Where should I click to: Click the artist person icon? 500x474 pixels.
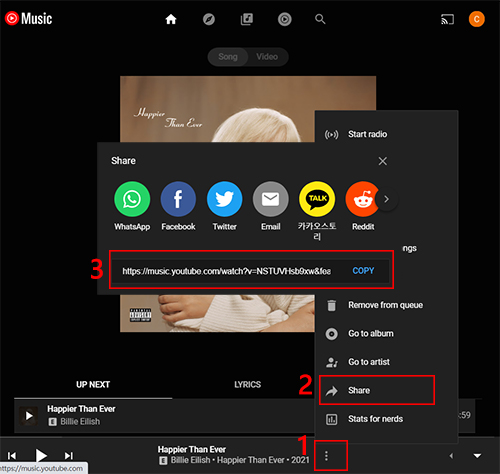(x=332, y=362)
